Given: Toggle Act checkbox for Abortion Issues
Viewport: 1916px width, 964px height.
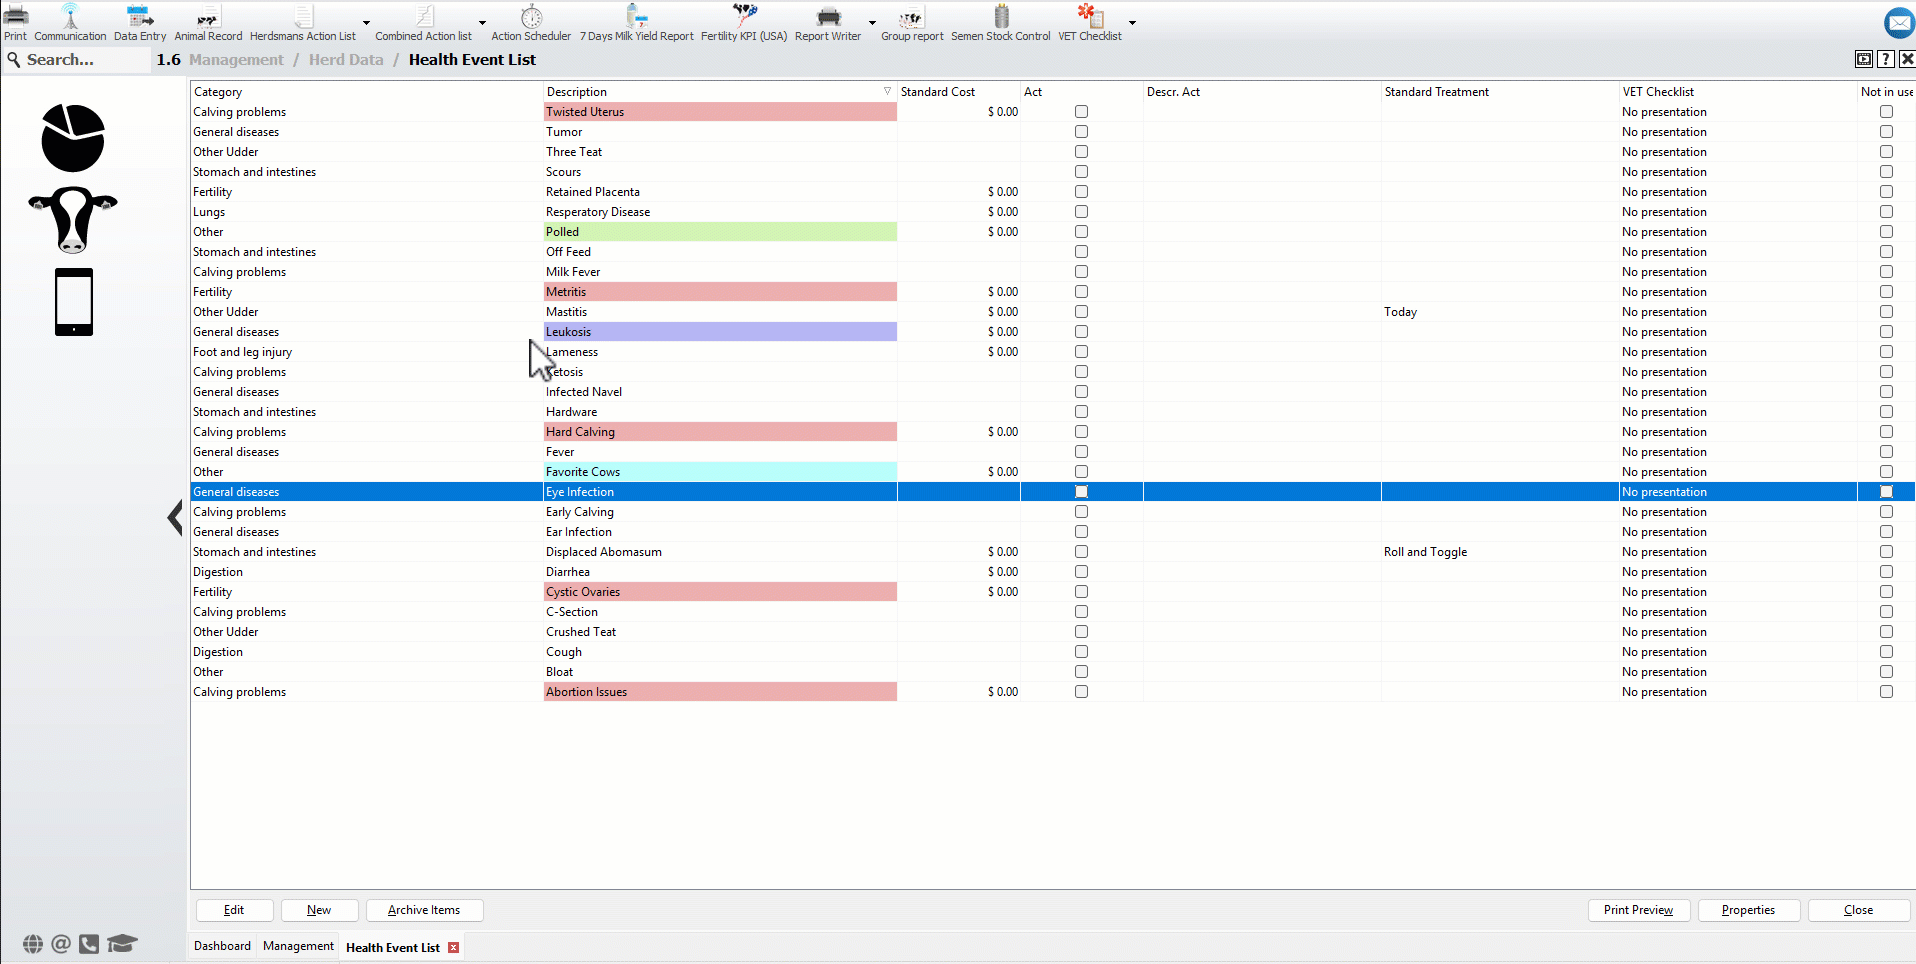Looking at the screenshot, I should [x=1081, y=692].
